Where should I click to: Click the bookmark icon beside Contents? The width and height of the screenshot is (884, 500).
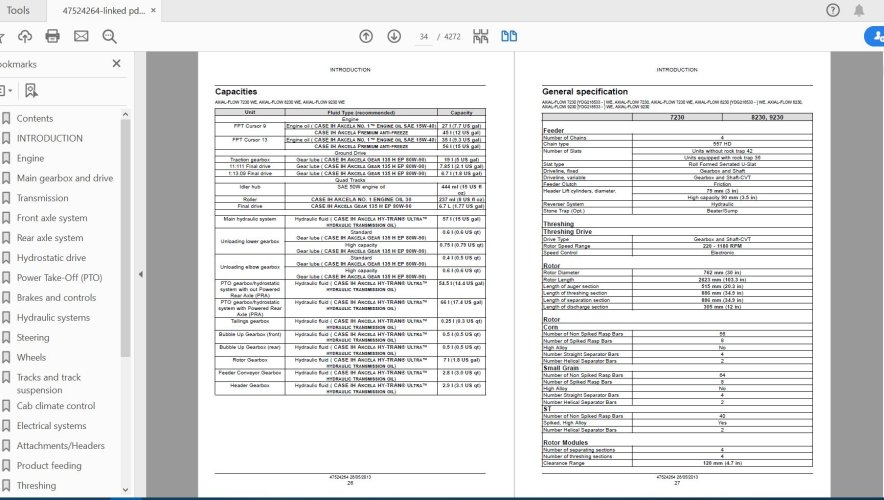(6, 118)
